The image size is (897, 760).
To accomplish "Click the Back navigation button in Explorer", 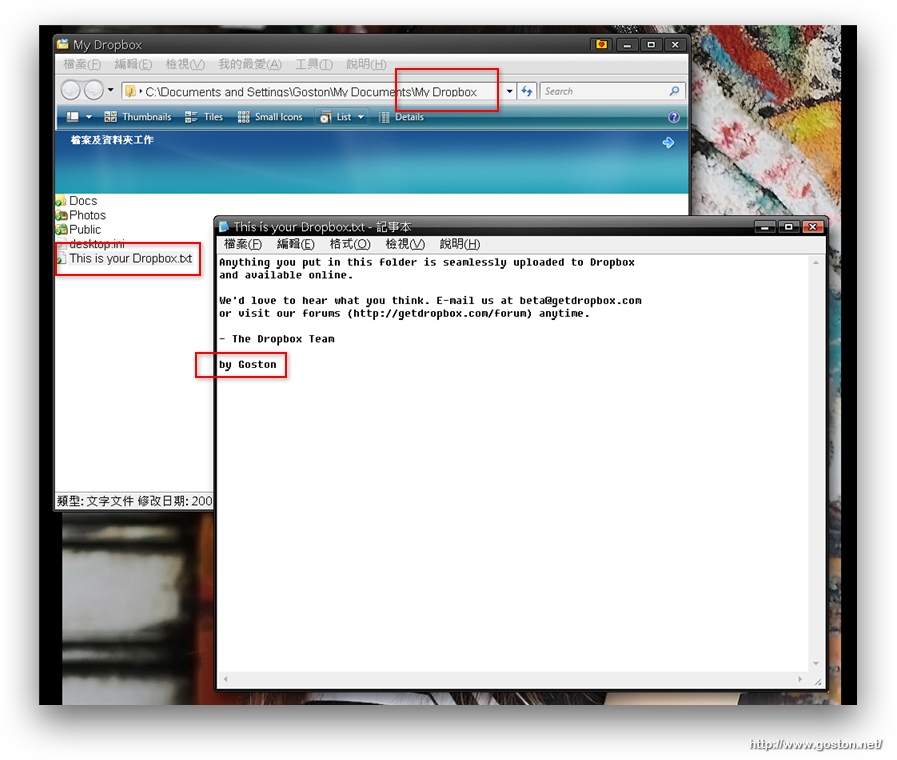I will (71, 91).
